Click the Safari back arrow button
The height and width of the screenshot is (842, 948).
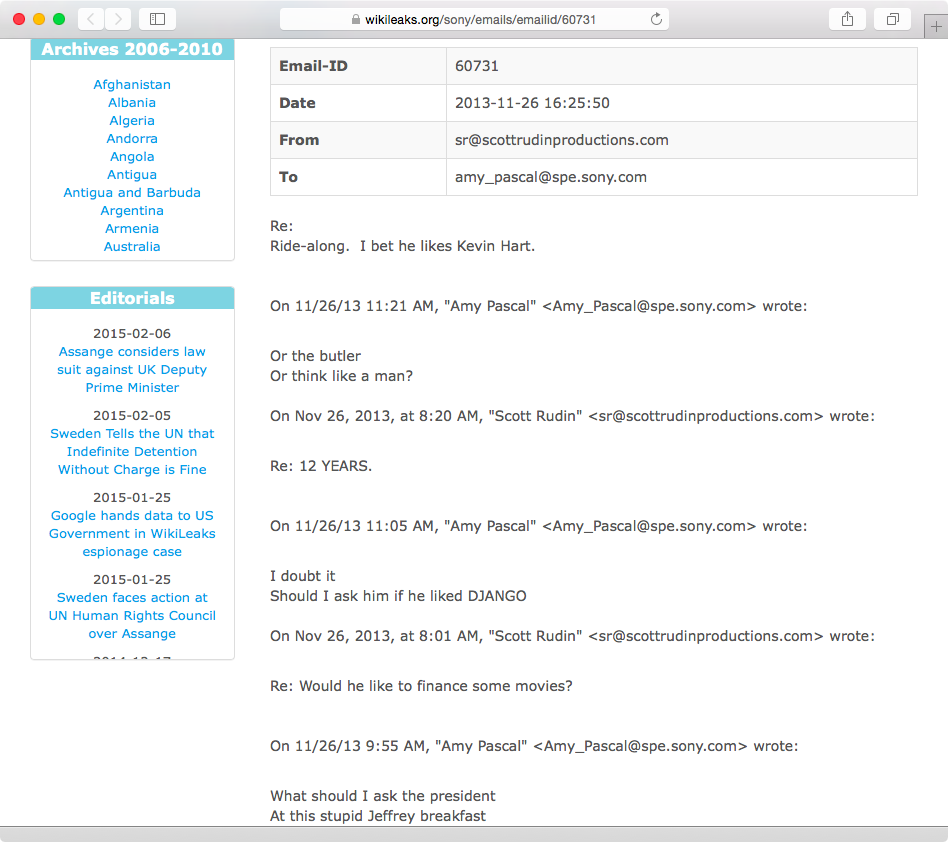[91, 19]
